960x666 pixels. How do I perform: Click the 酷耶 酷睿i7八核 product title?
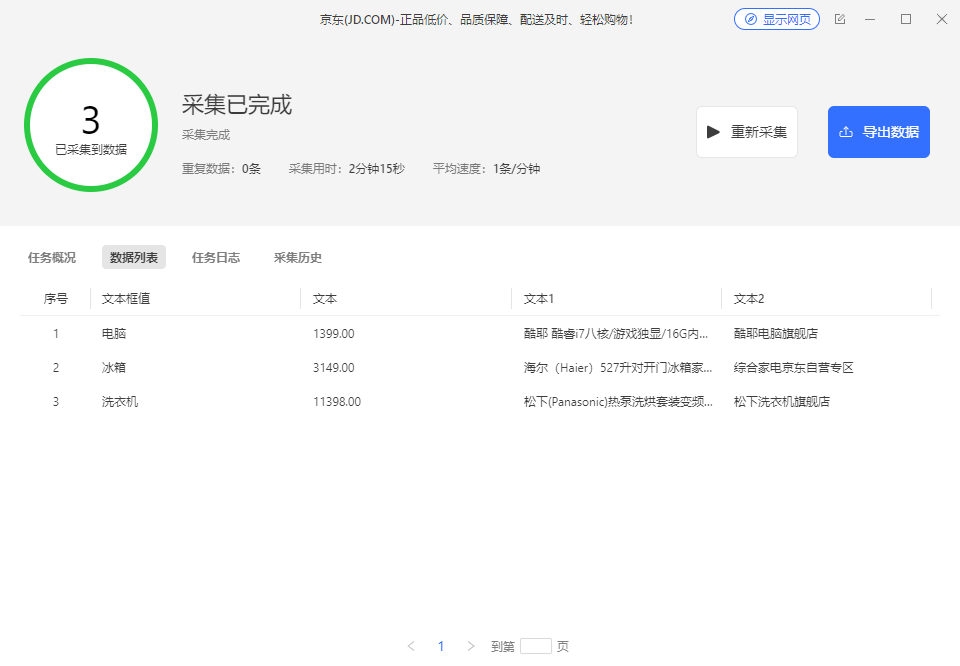616,334
